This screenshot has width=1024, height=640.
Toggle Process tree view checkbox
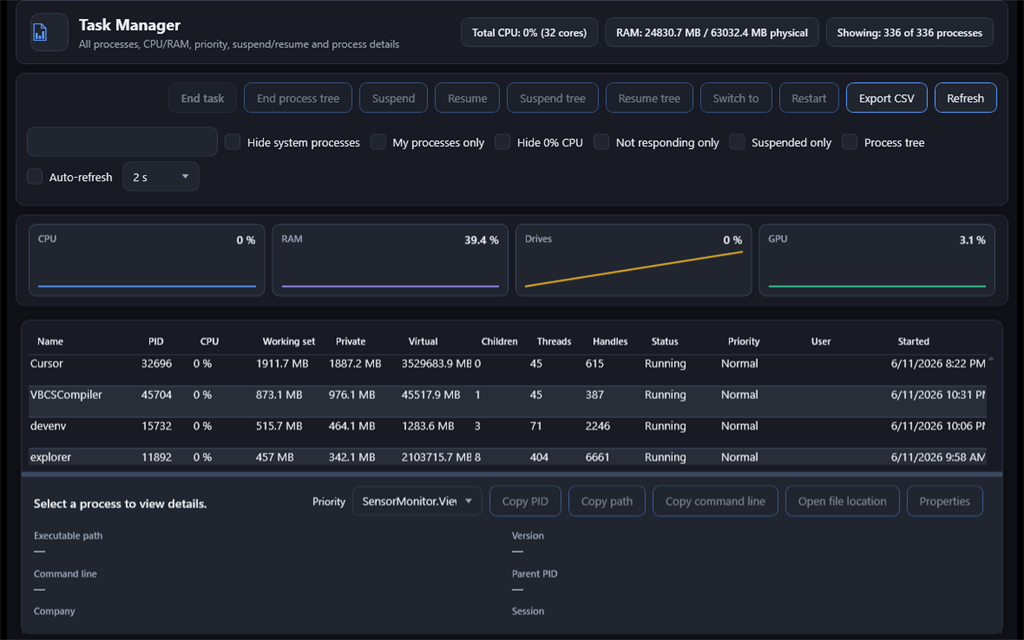pyautogui.click(x=850, y=142)
